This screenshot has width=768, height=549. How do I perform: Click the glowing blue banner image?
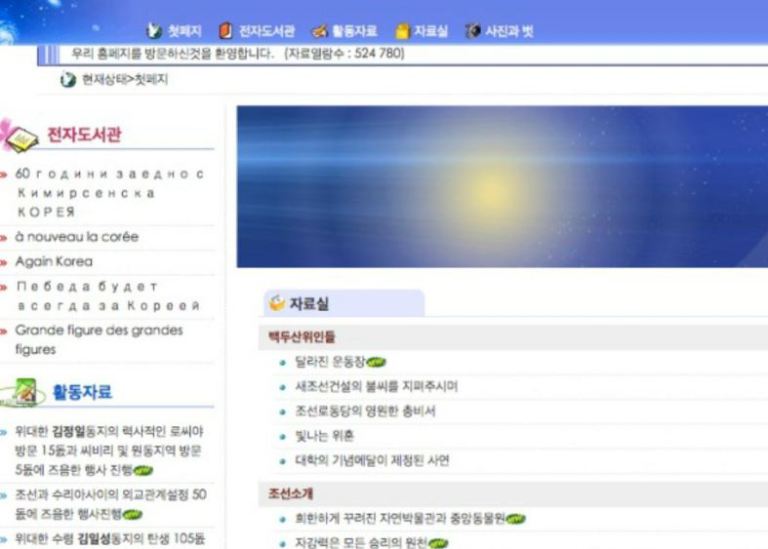coord(502,187)
